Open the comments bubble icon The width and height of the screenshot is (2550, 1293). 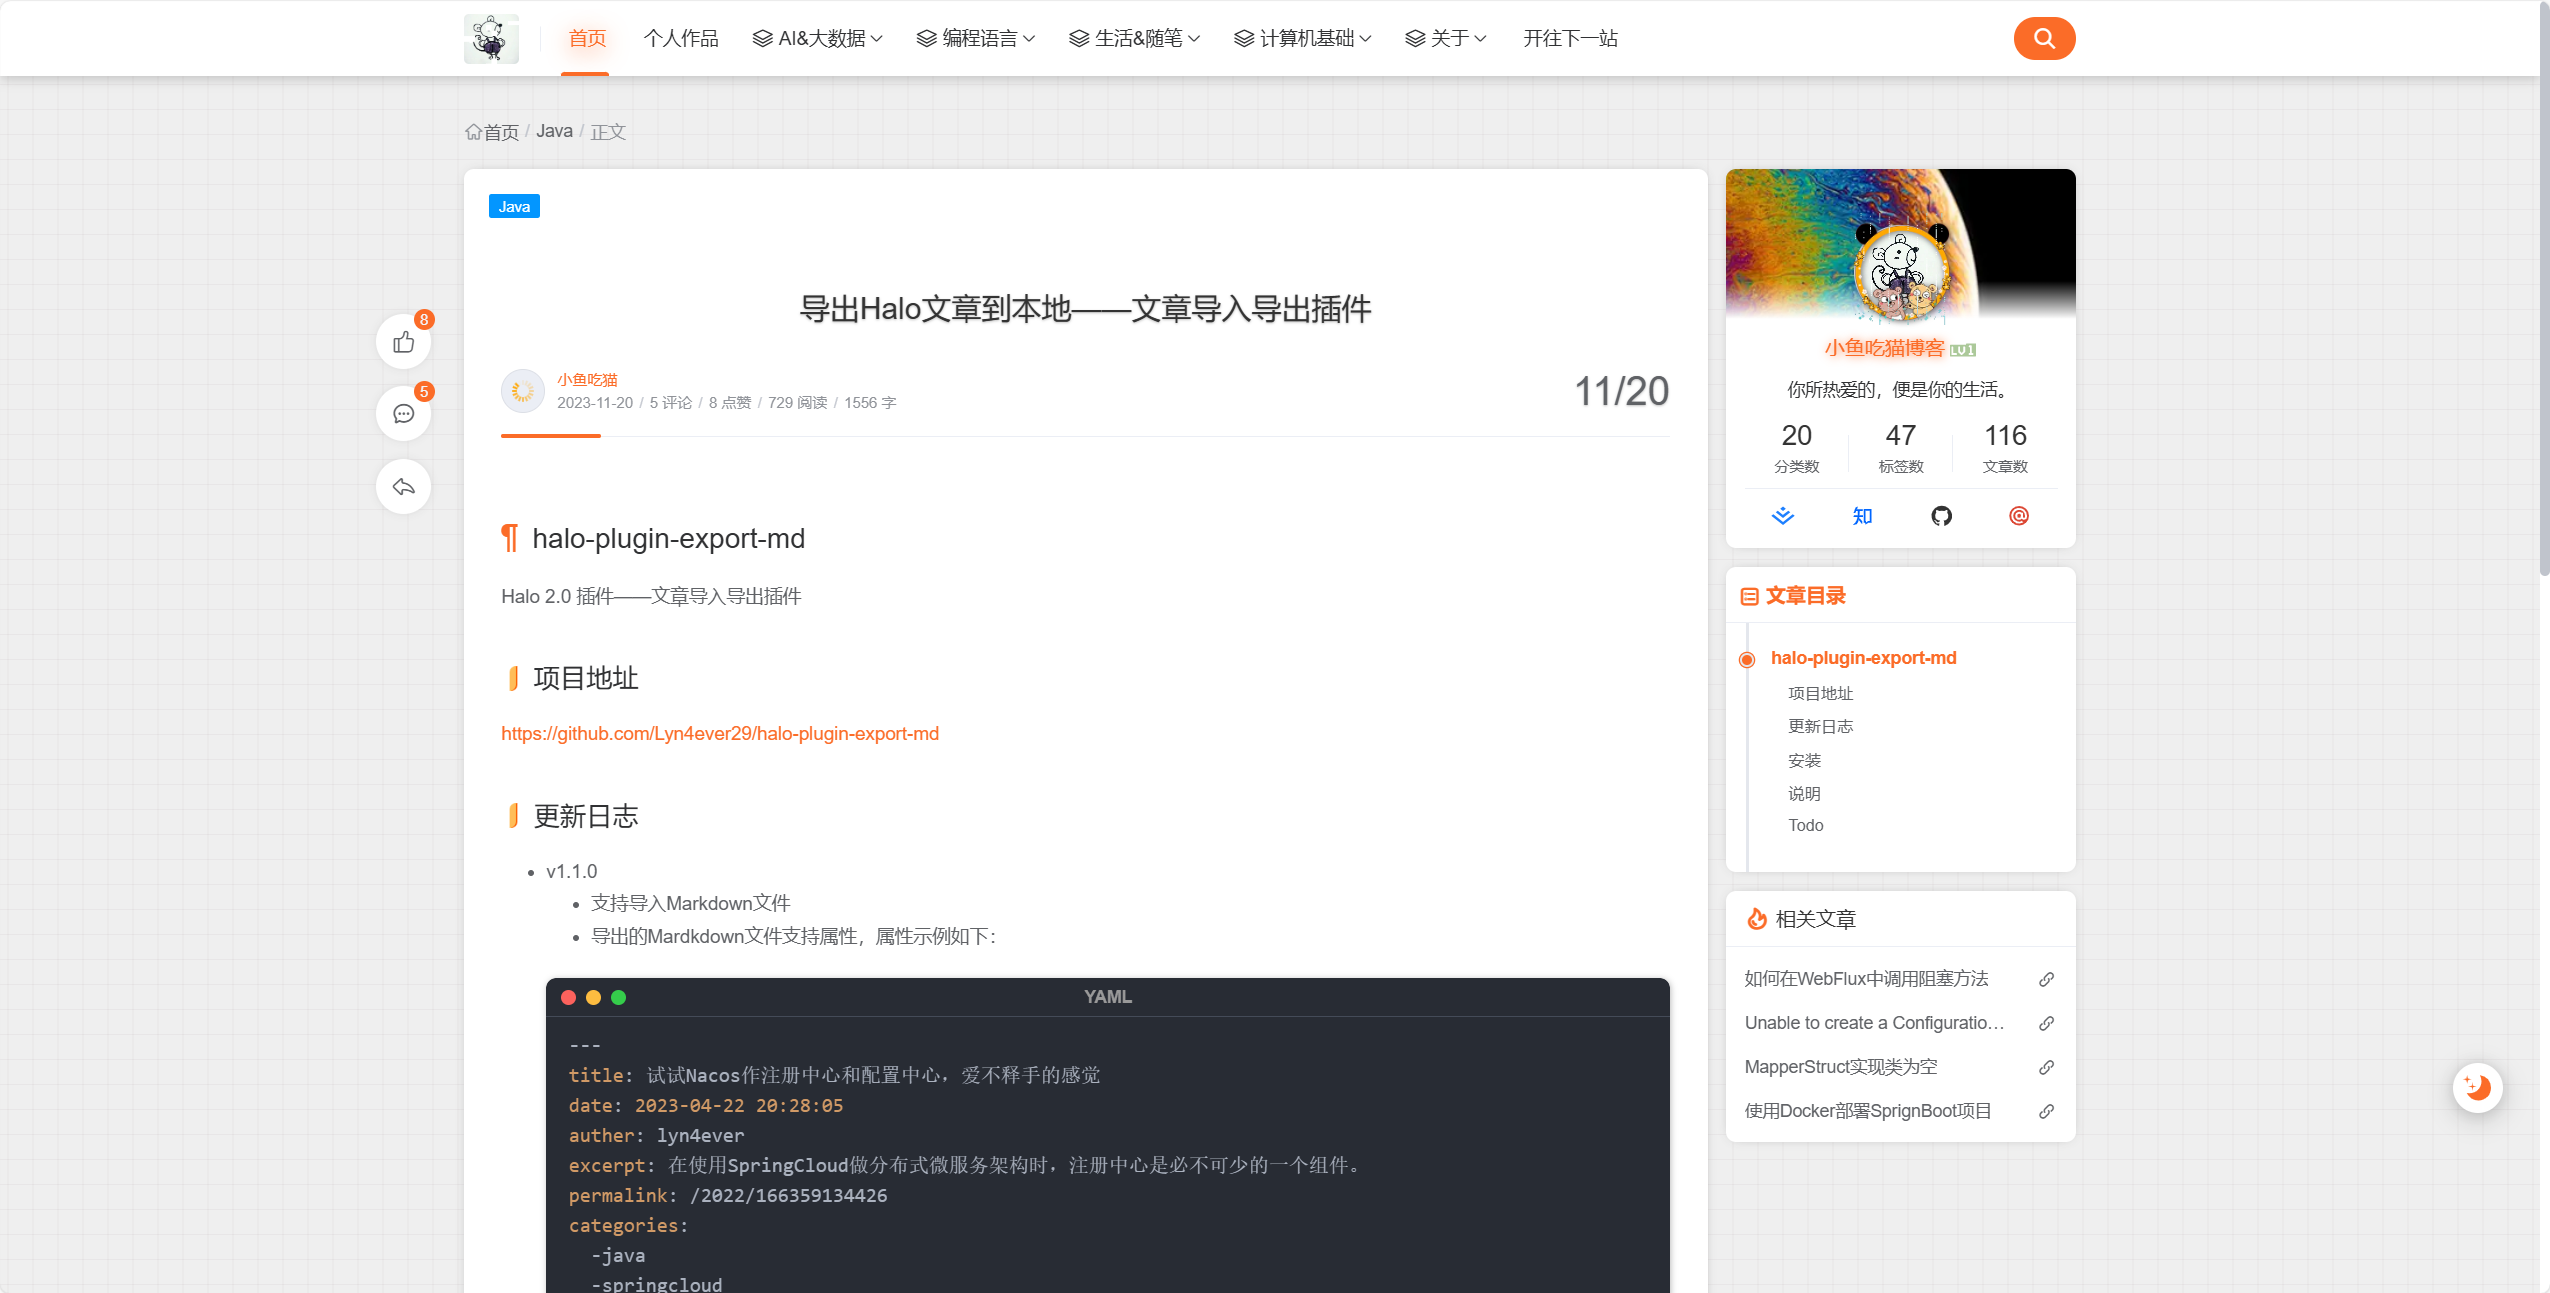point(404,414)
